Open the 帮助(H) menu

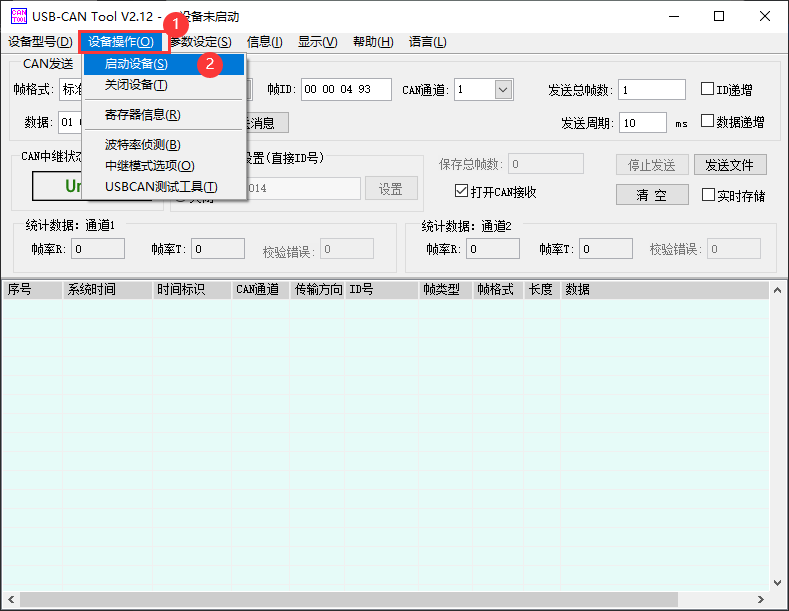click(373, 42)
